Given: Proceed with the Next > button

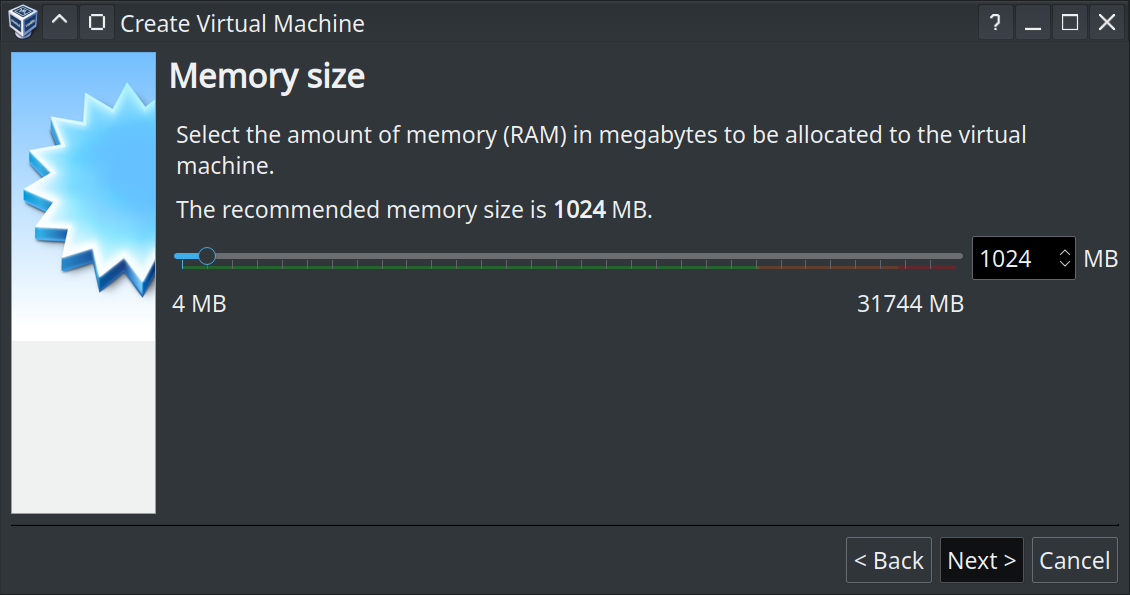Looking at the screenshot, I should [981, 561].
